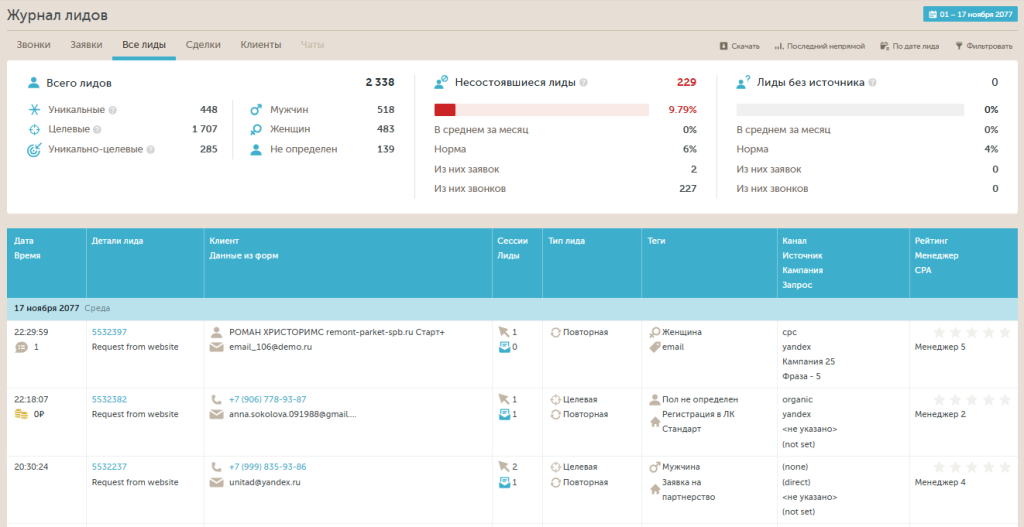1024x527 pixels.
Task: Click help icon beside Лиды без источника
Action: (873, 83)
